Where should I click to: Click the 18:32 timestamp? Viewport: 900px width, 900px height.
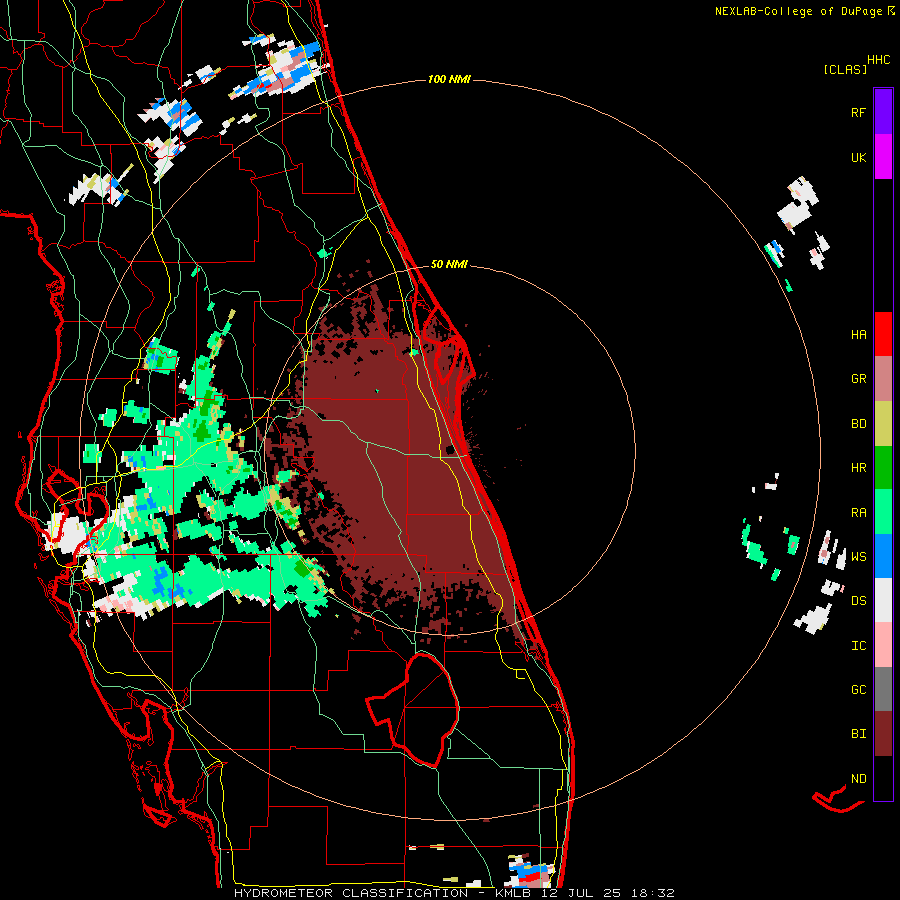point(653,893)
